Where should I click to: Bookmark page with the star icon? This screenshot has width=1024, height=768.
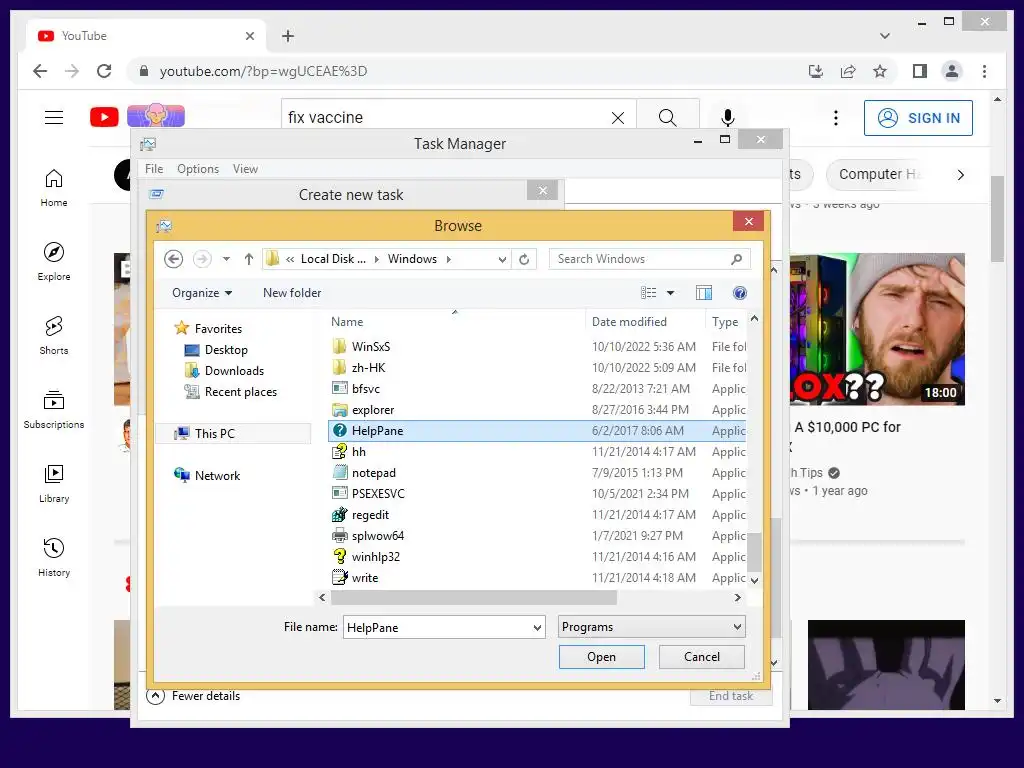(x=880, y=71)
